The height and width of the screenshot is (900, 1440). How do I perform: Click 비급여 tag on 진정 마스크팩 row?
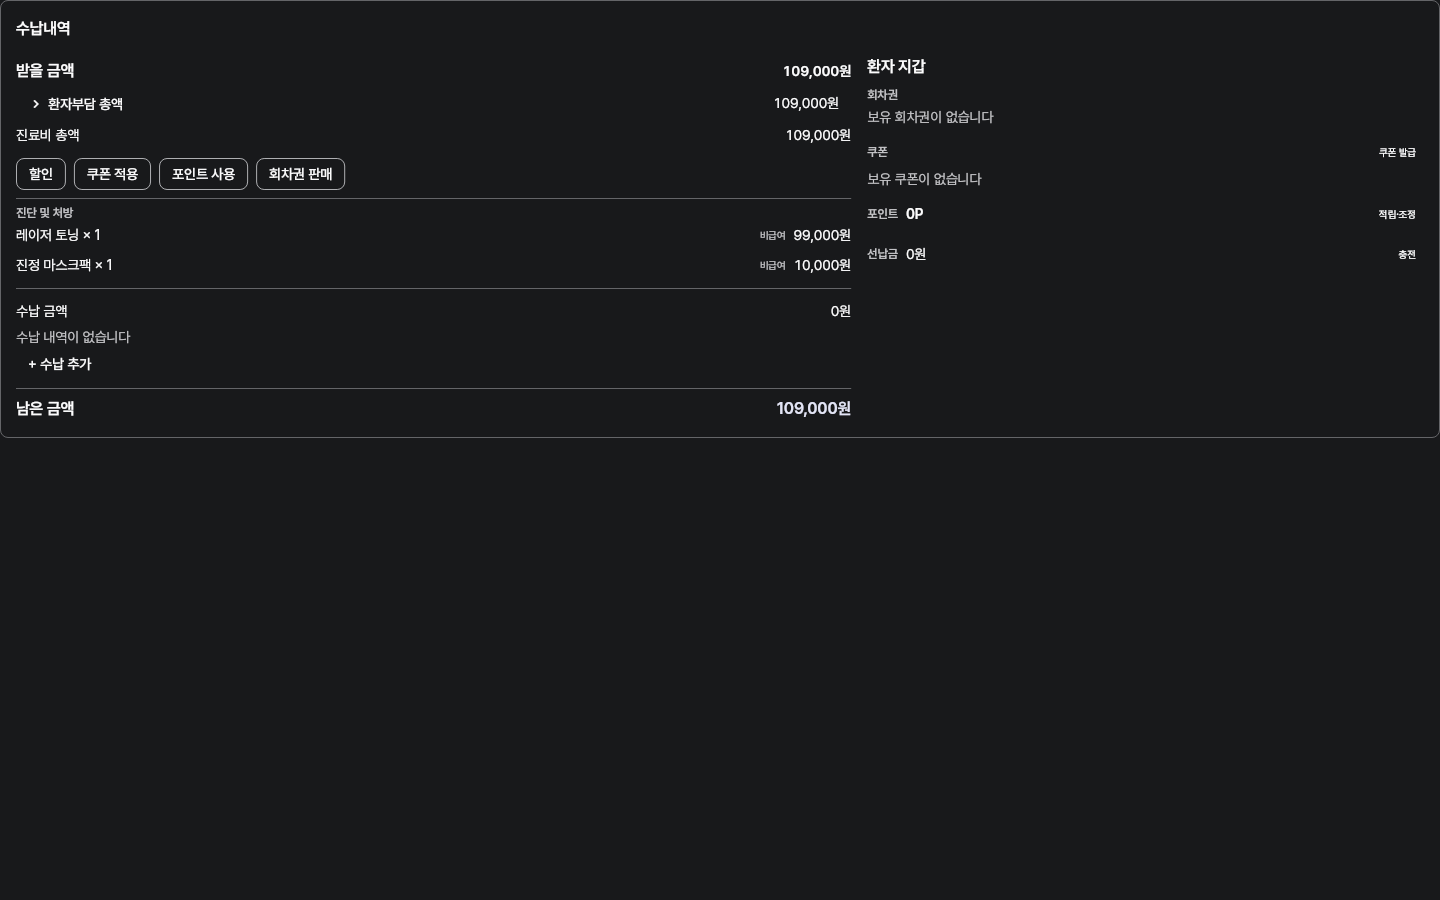[x=773, y=266]
